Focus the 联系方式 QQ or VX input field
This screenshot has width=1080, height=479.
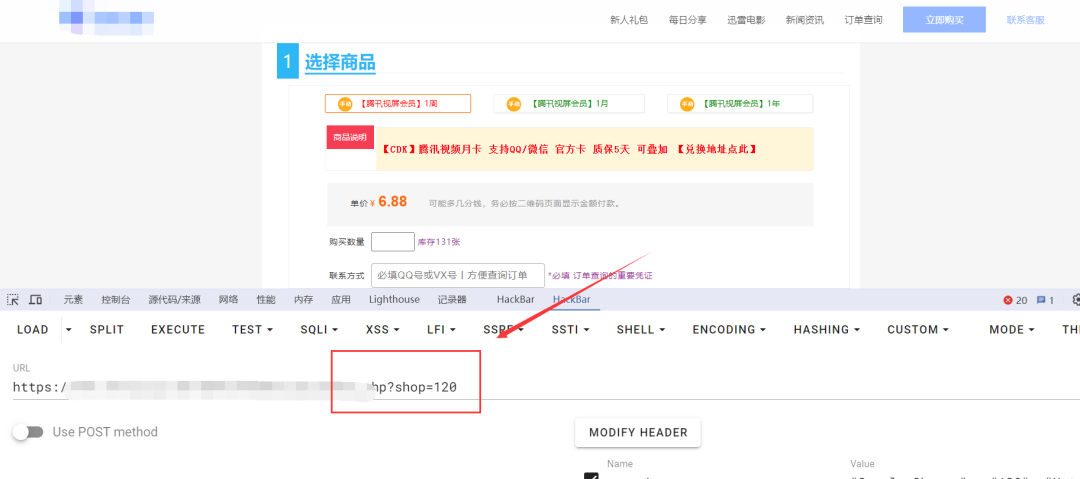(457, 275)
